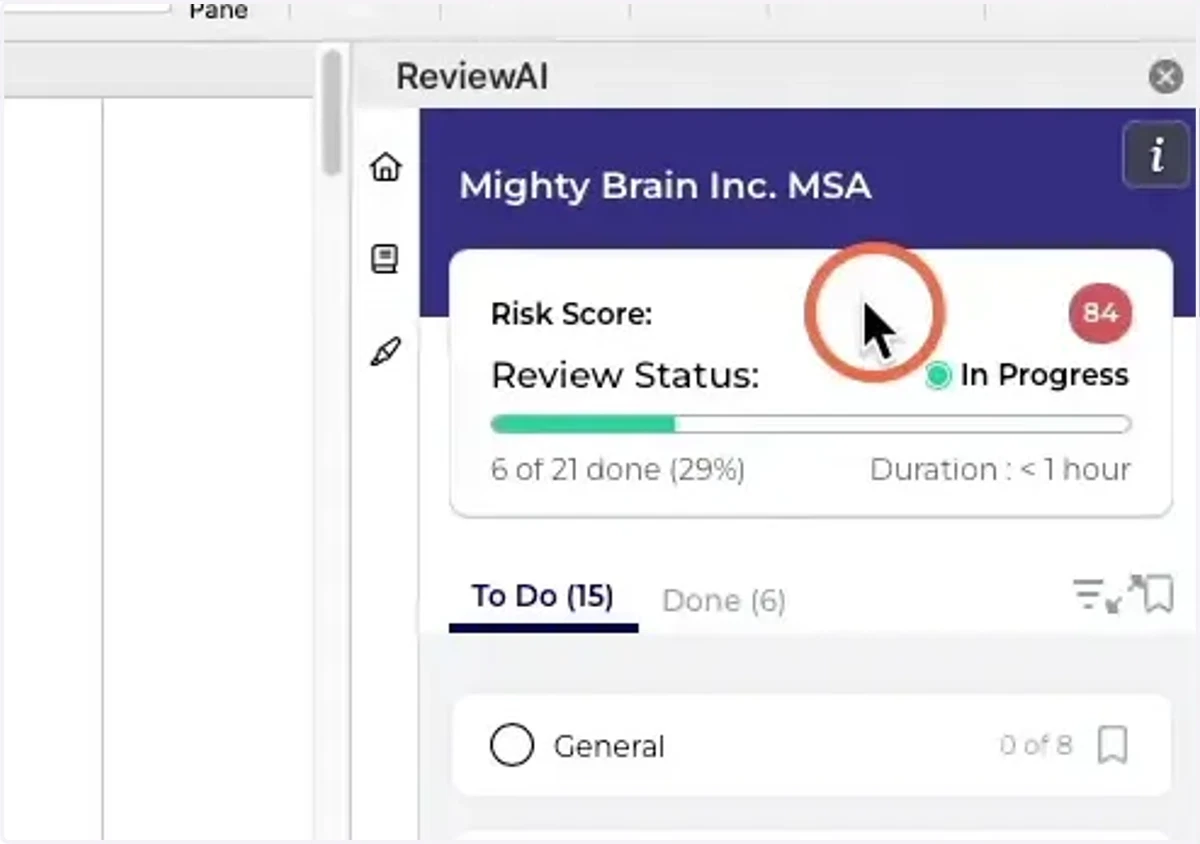Click the review progress bar
Viewport: 1200px width, 844px height.
(x=811, y=424)
